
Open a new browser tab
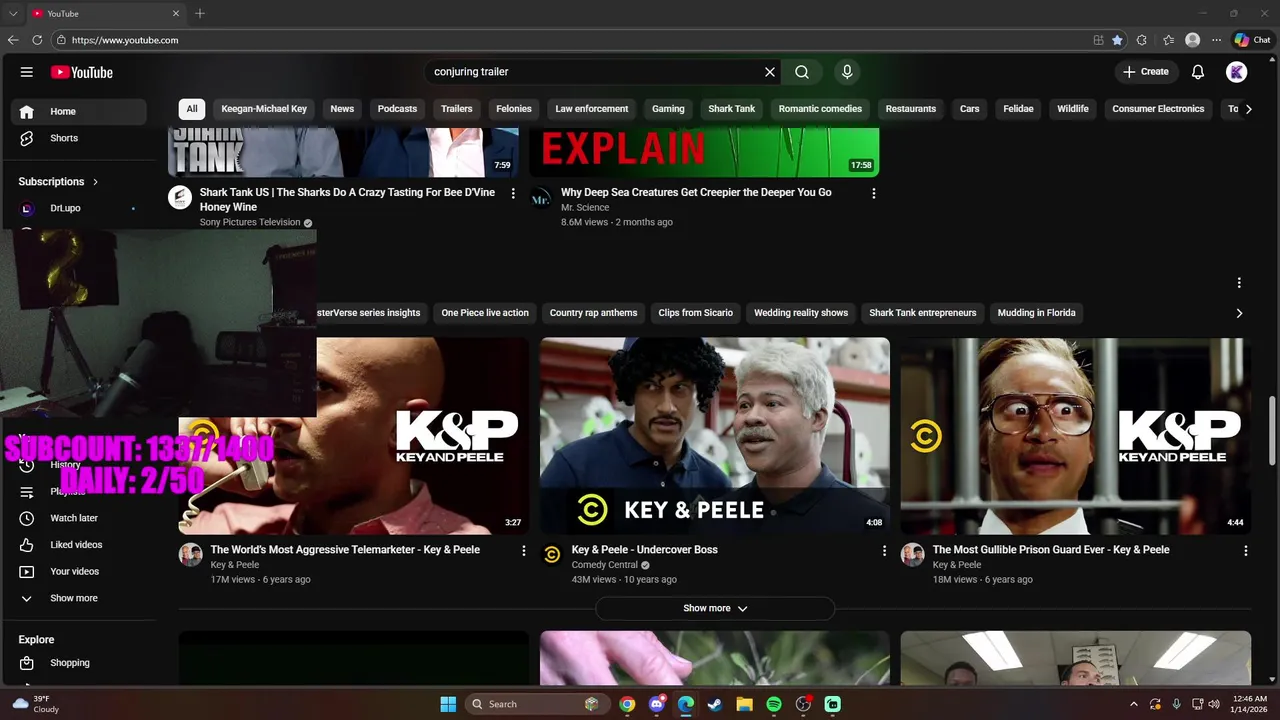[x=200, y=14]
